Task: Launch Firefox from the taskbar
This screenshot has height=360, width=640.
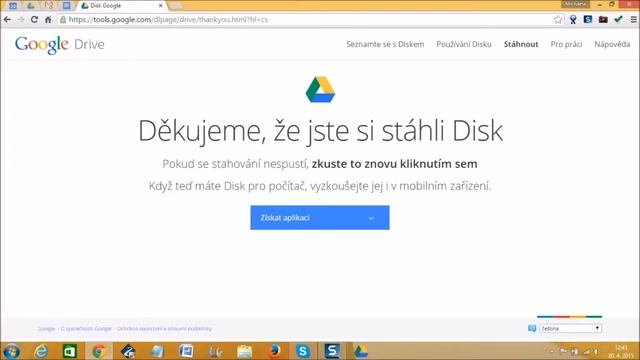Action: tap(274, 351)
